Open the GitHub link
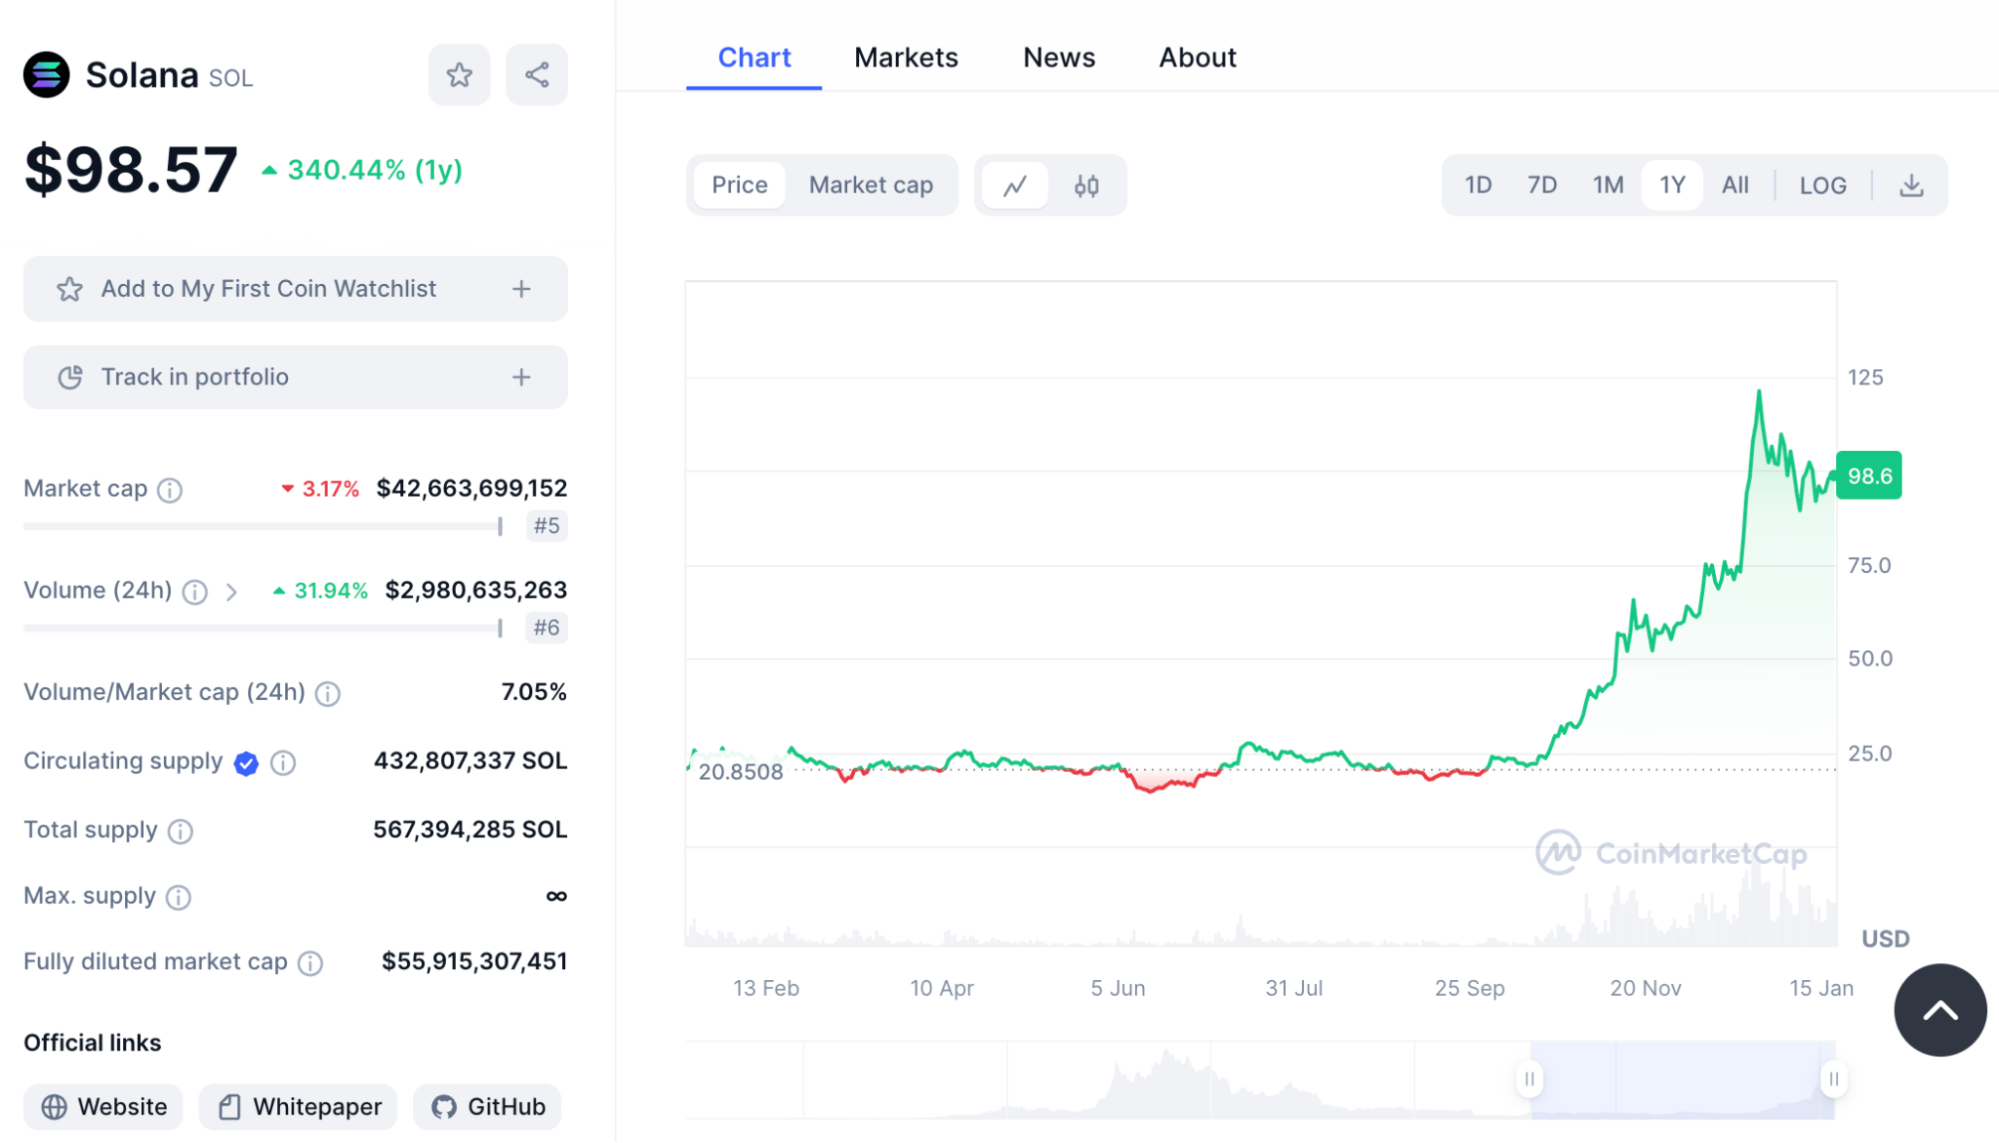Viewport: 1999px width, 1143px height. click(x=487, y=1107)
